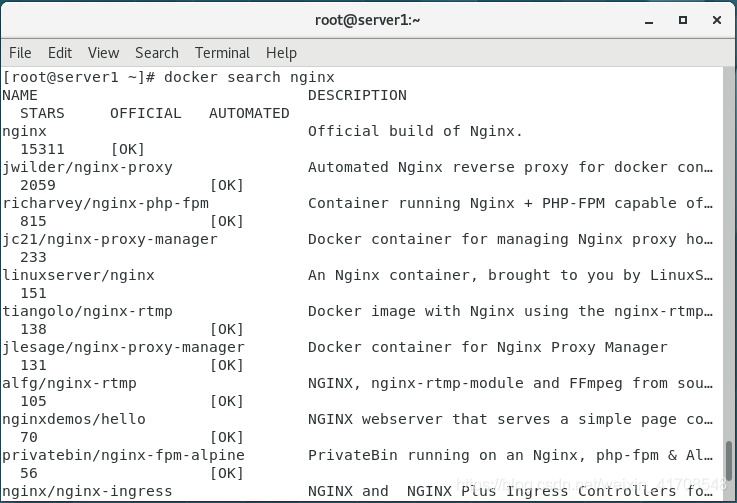
Task: Click the [OK] marker on the 70 row
Action: (x=227, y=437)
